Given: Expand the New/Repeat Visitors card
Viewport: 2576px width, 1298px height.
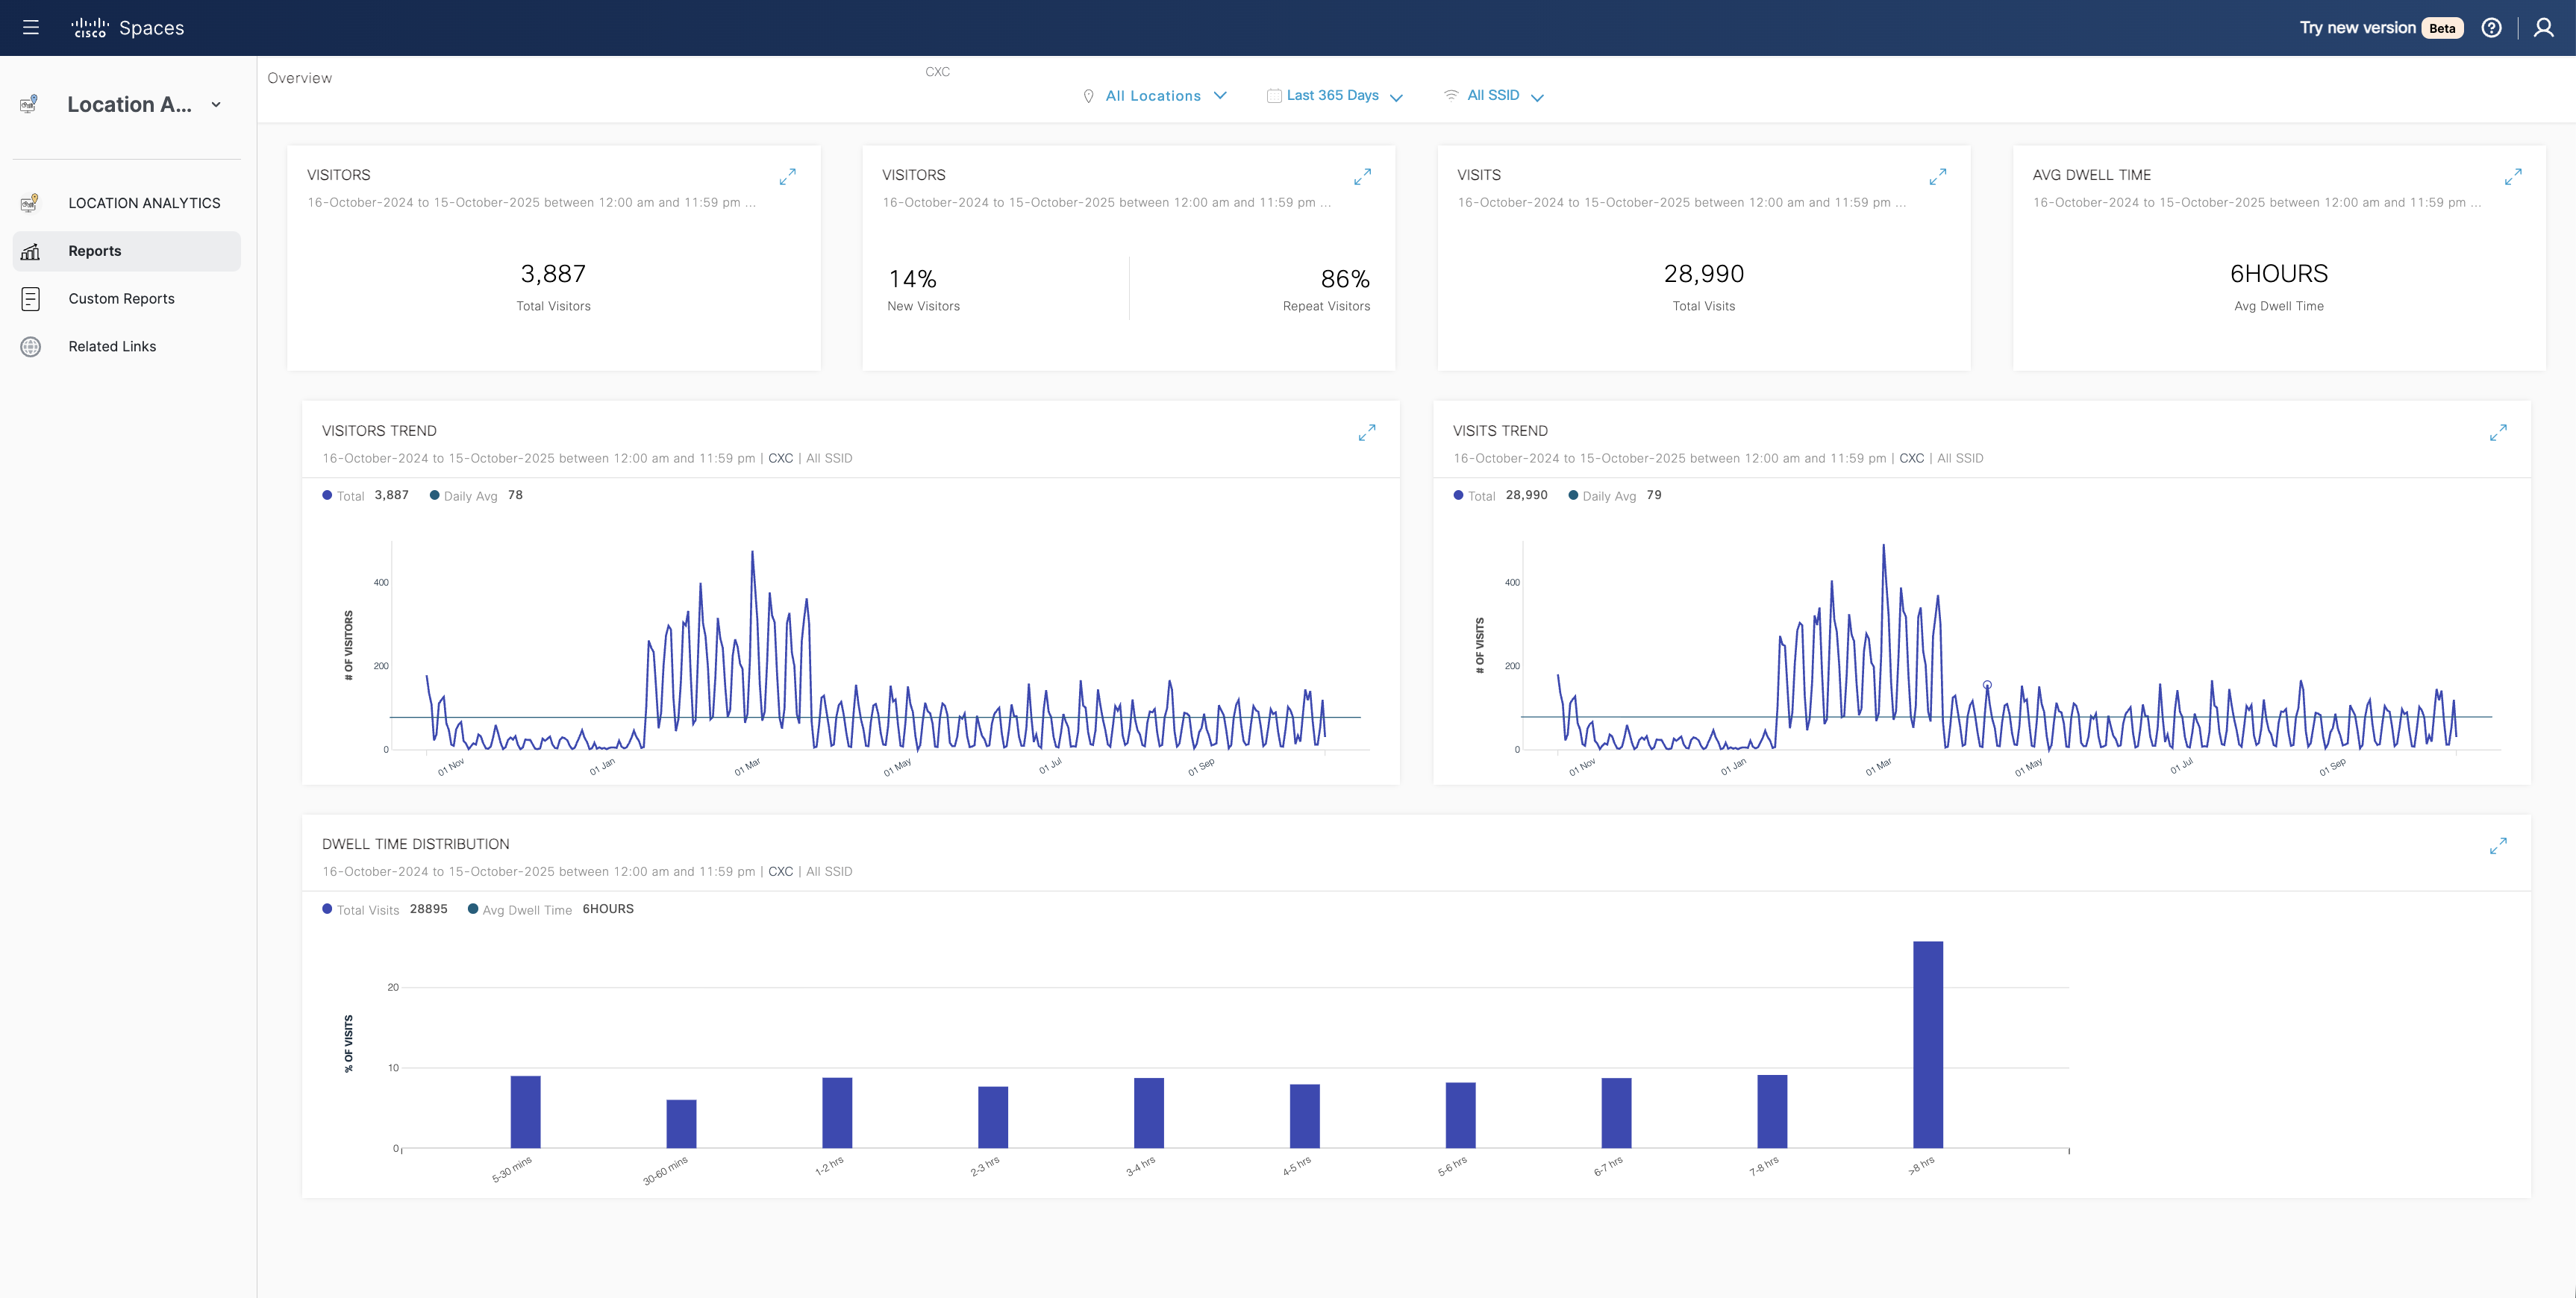Looking at the screenshot, I should tap(1362, 177).
